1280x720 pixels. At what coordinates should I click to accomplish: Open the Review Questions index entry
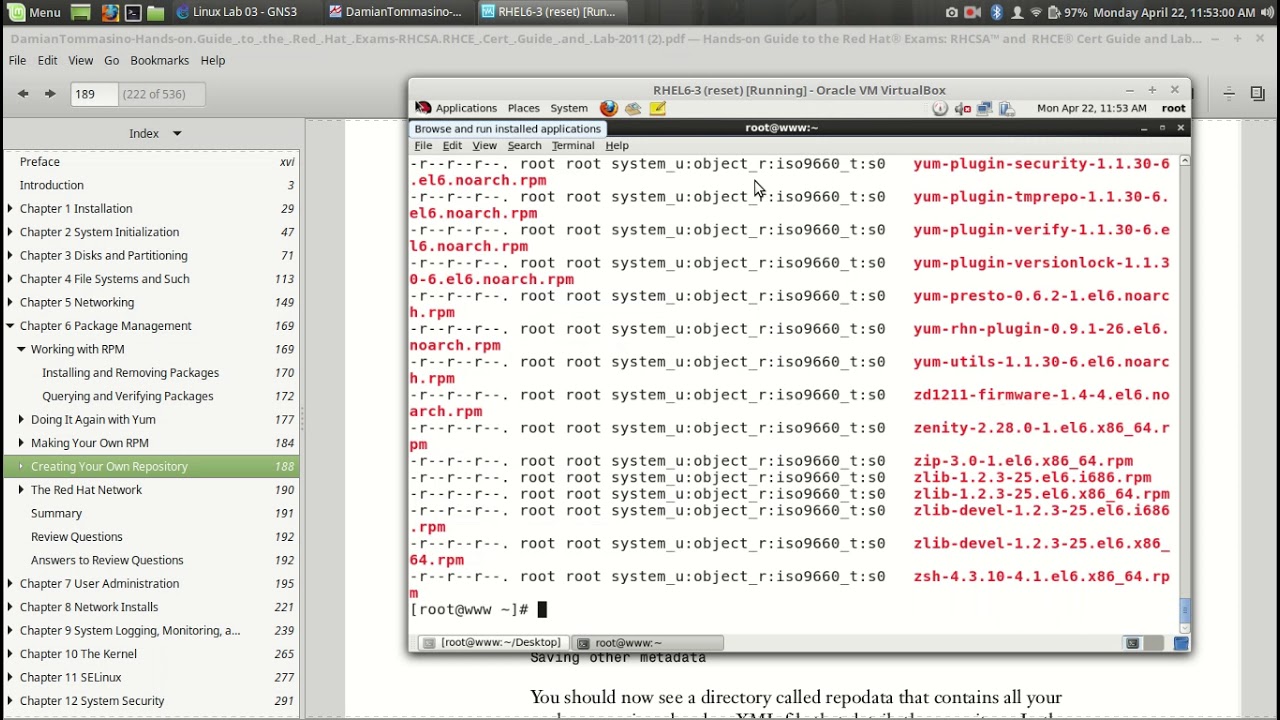pyautogui.click(x=76, y=537)
